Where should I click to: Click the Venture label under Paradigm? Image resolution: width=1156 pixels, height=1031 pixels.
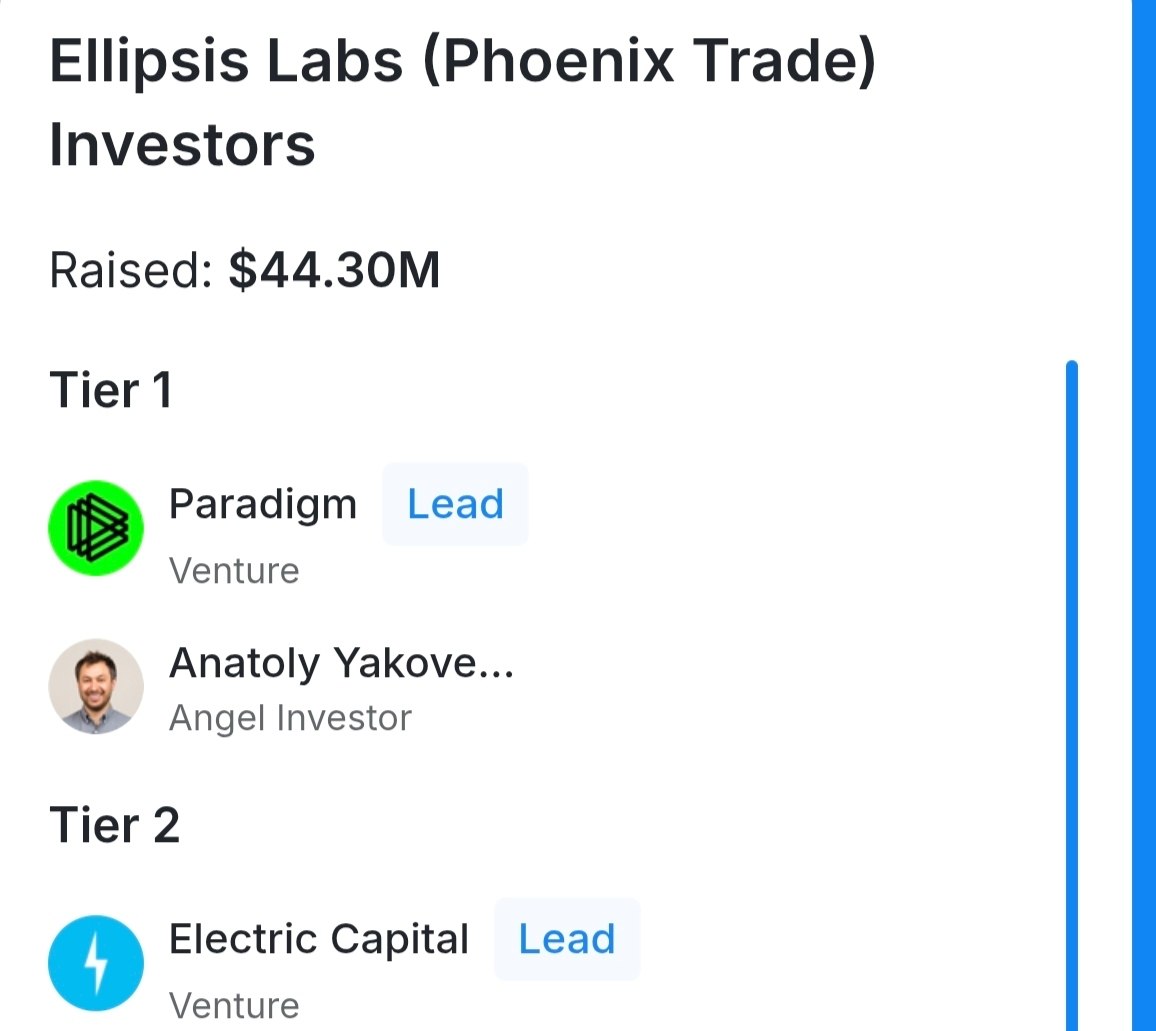pos(234,571)
